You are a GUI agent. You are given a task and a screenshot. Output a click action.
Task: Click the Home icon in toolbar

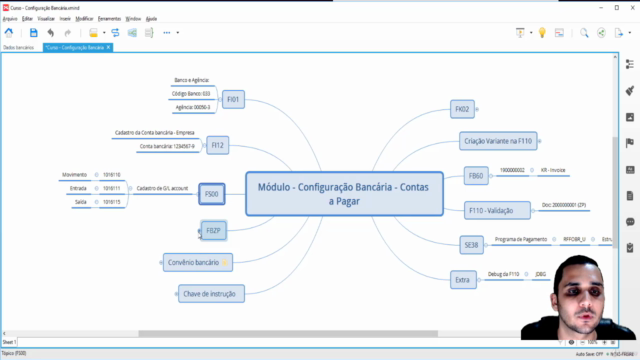click(x=9, y=33)
